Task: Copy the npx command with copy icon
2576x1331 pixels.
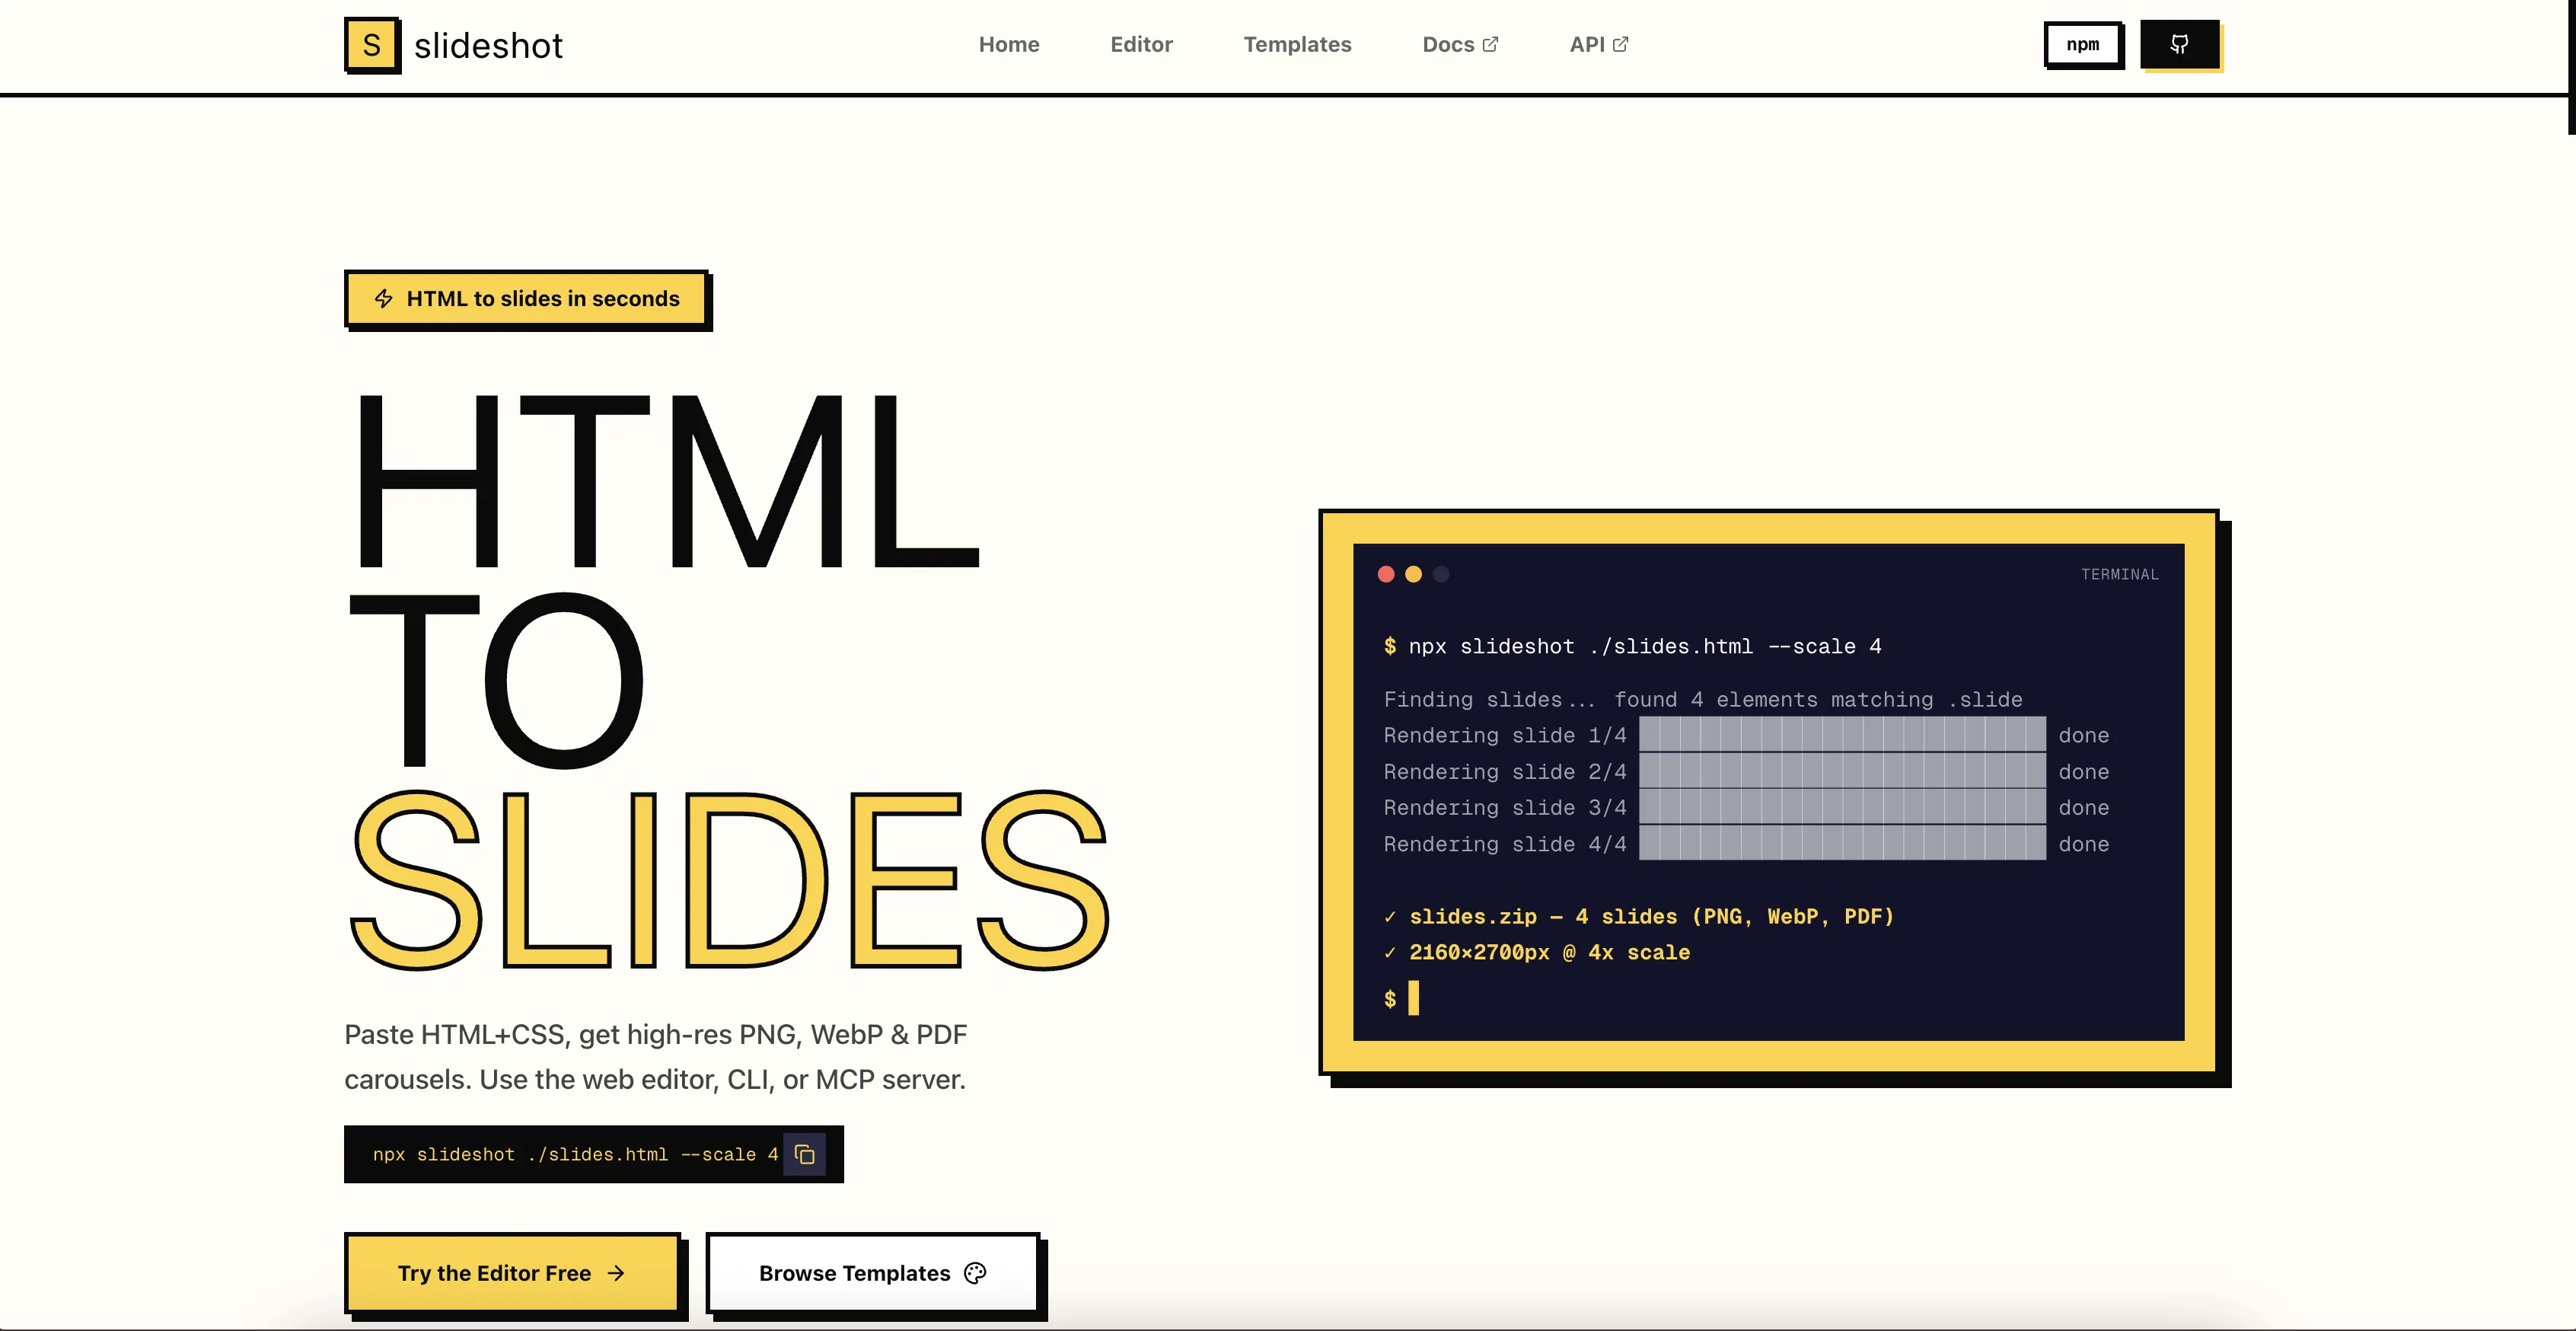Action: pos(805,1155)
